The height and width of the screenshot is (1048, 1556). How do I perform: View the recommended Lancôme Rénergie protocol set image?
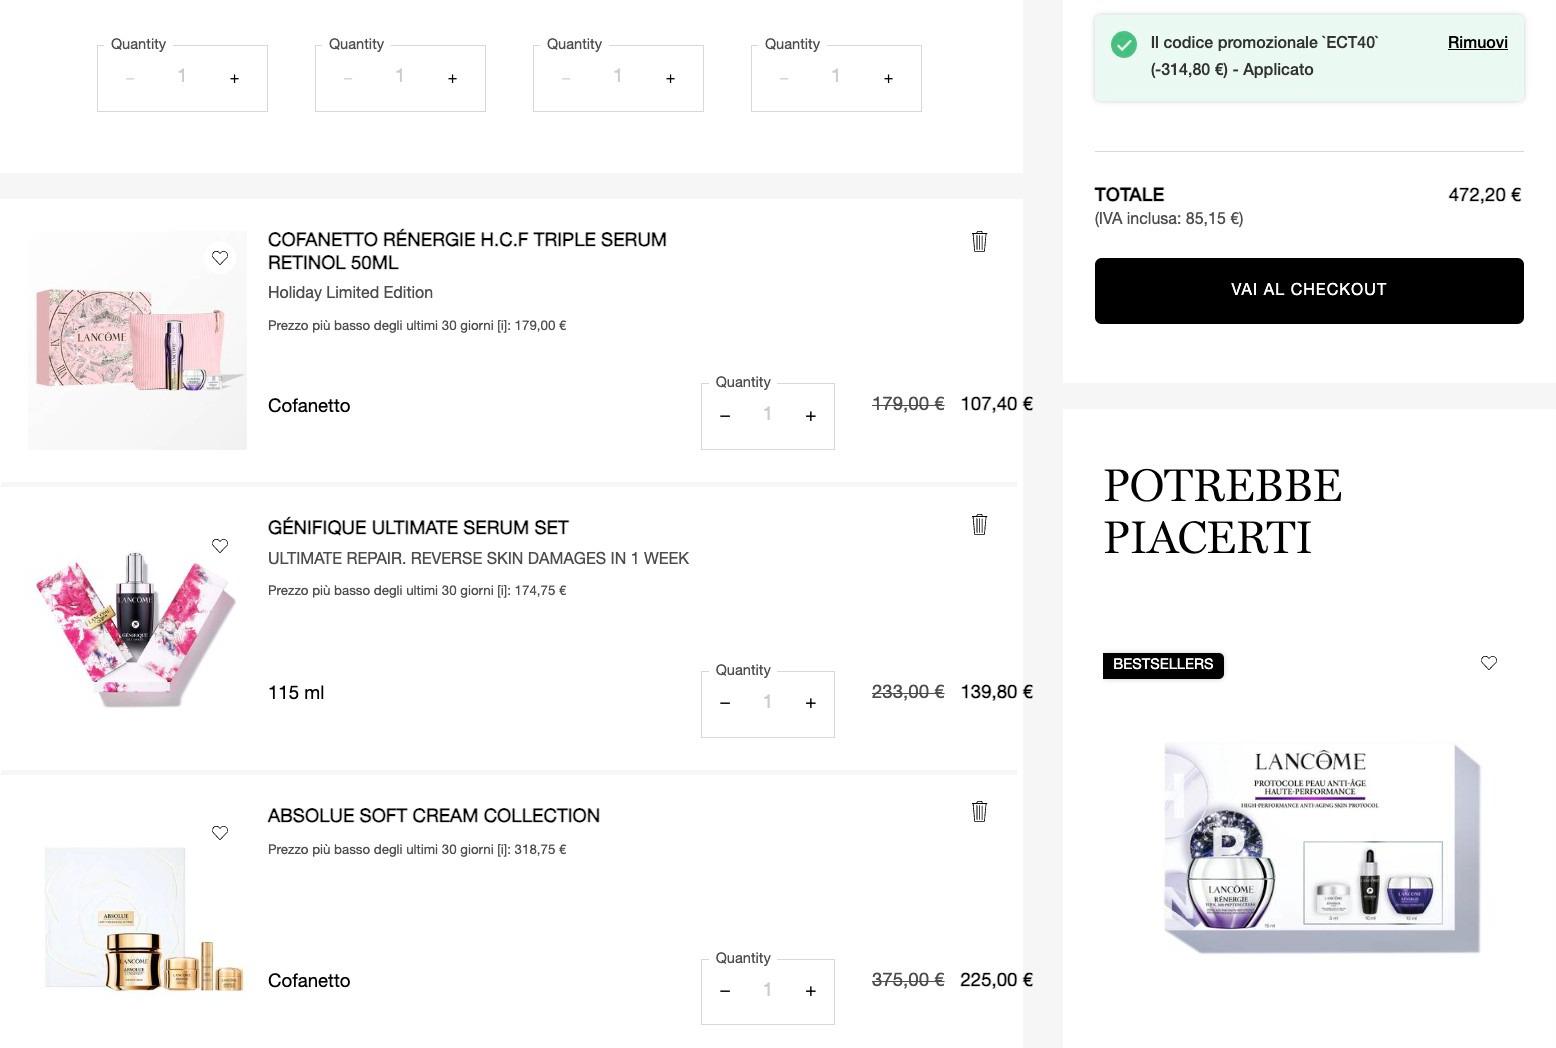click(x=1320, y=848)
